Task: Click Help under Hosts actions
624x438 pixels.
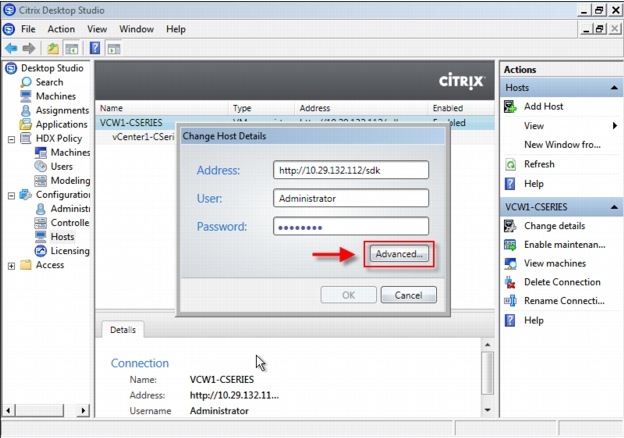Action: (x=533, y=184)
